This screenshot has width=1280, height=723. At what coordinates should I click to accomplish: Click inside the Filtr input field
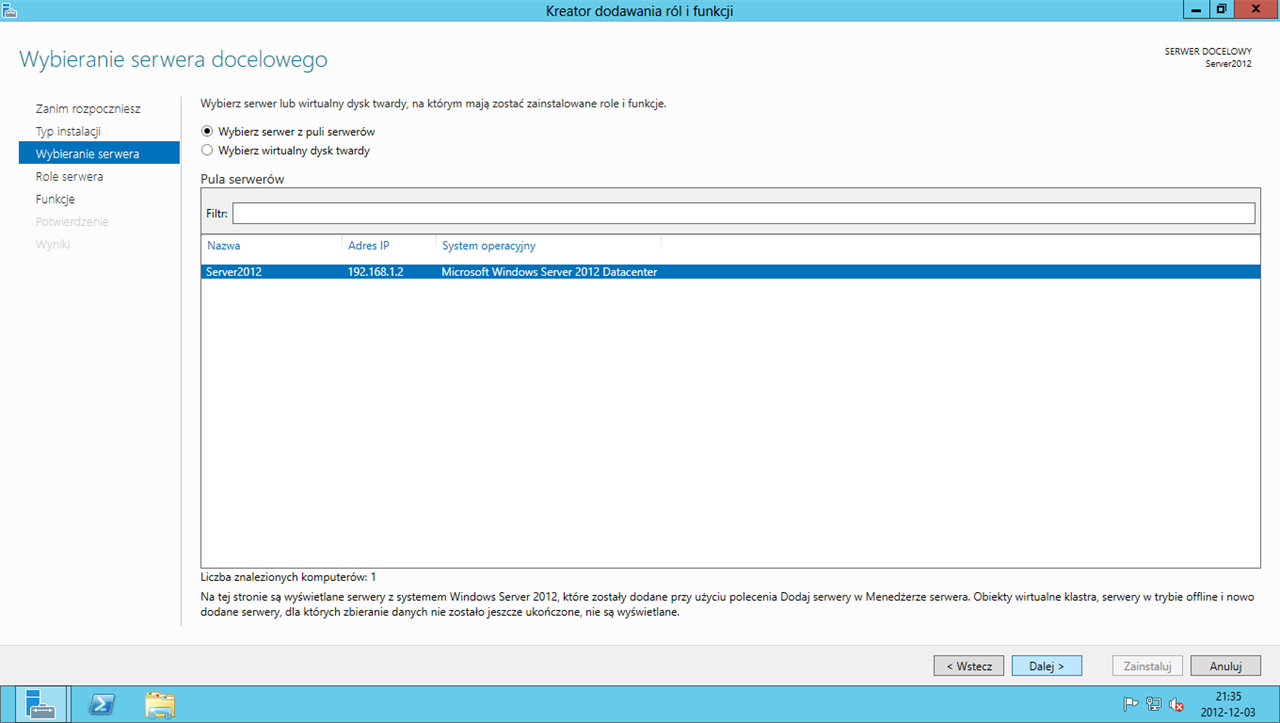(x=743, y=213)
